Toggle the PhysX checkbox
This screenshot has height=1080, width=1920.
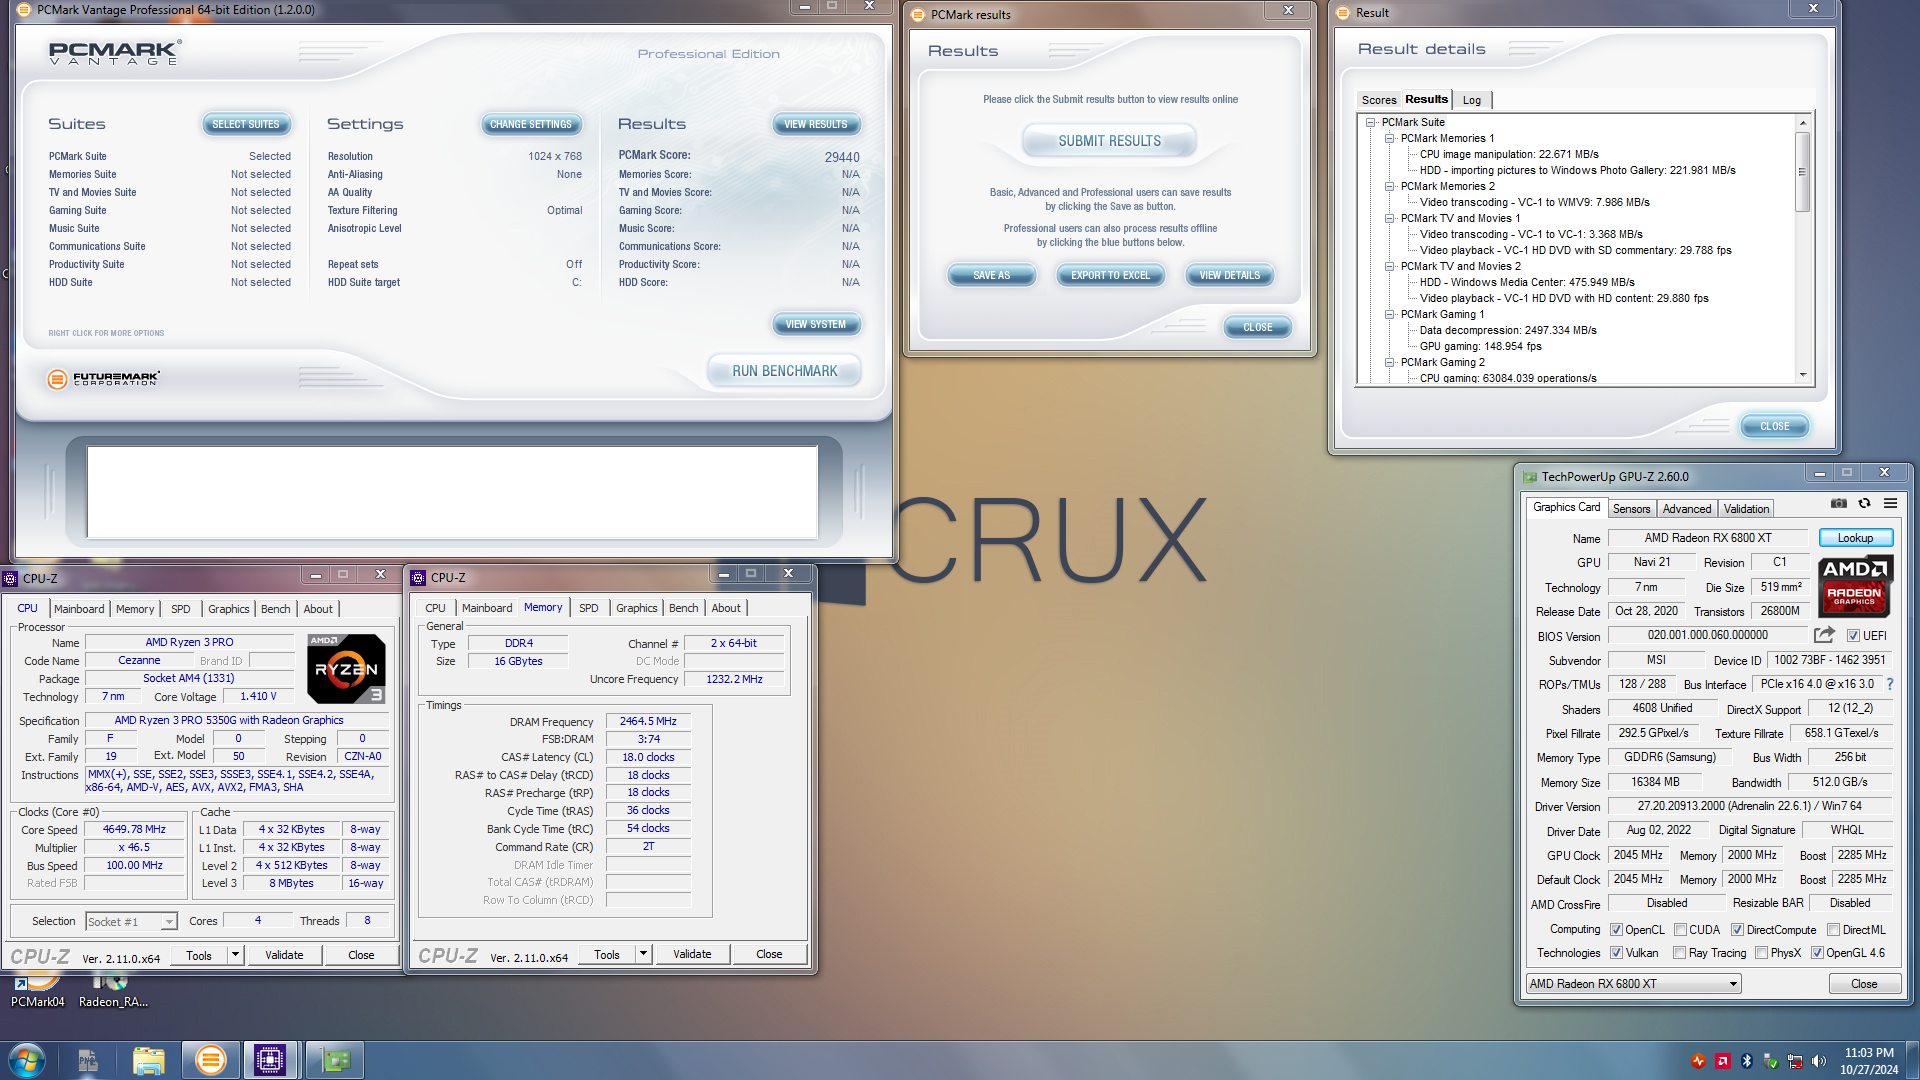1761,953
